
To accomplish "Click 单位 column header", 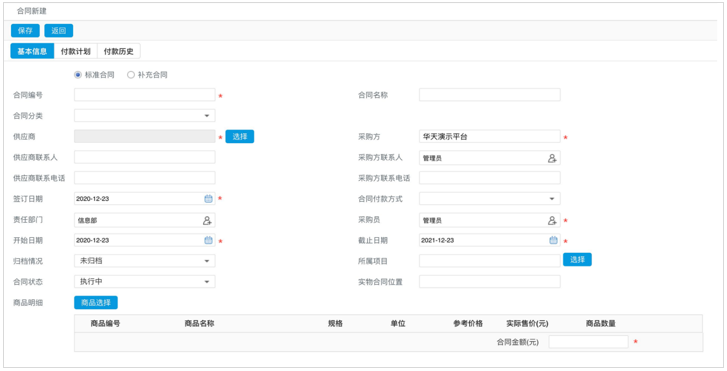I will (398, 323).
